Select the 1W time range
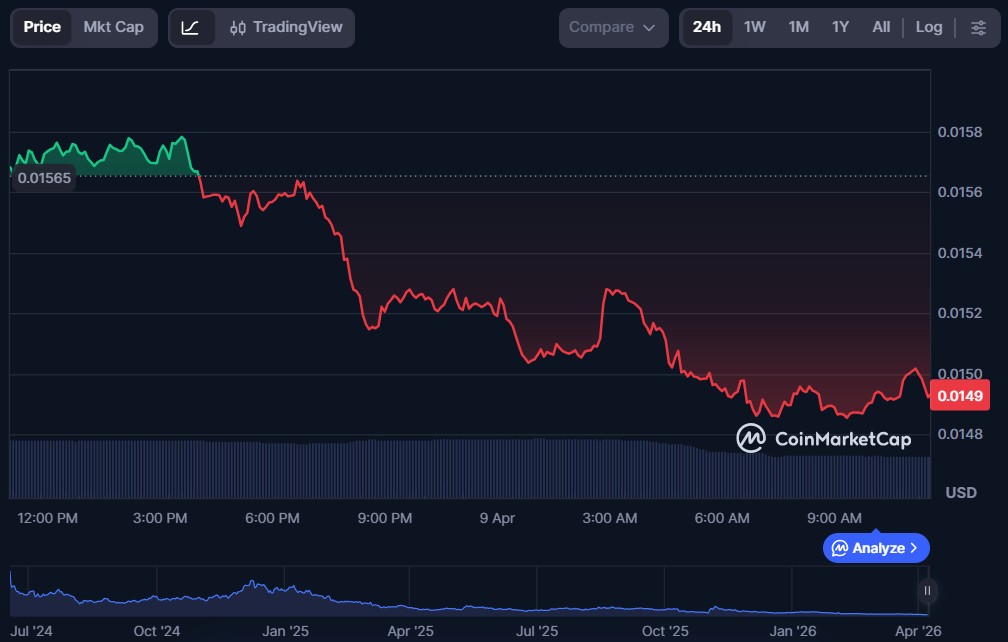The width and height of the screenshot is (1008, 642). [754, 27]
